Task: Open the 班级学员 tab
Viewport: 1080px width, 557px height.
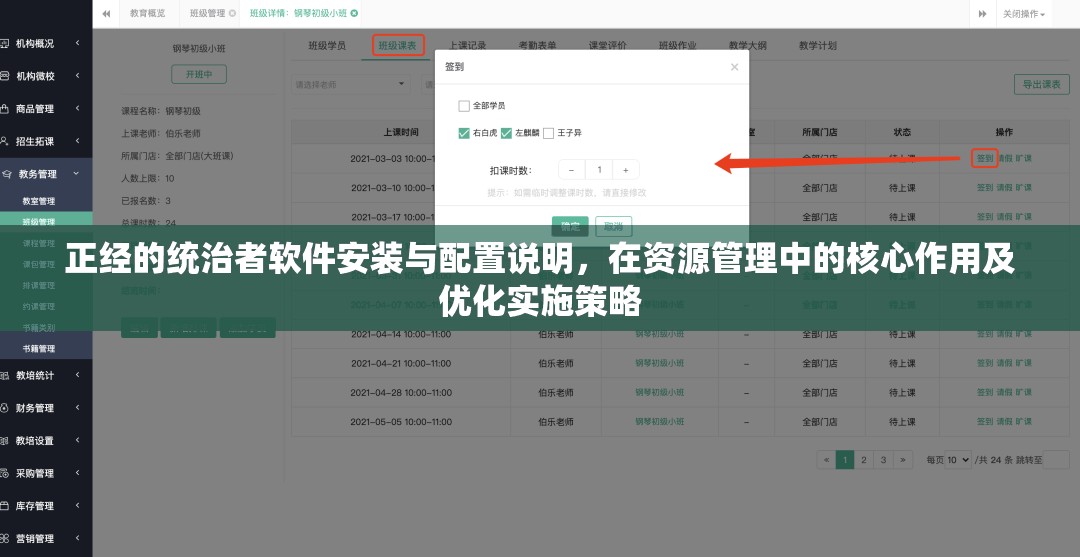Action: [x=327, y=46]
